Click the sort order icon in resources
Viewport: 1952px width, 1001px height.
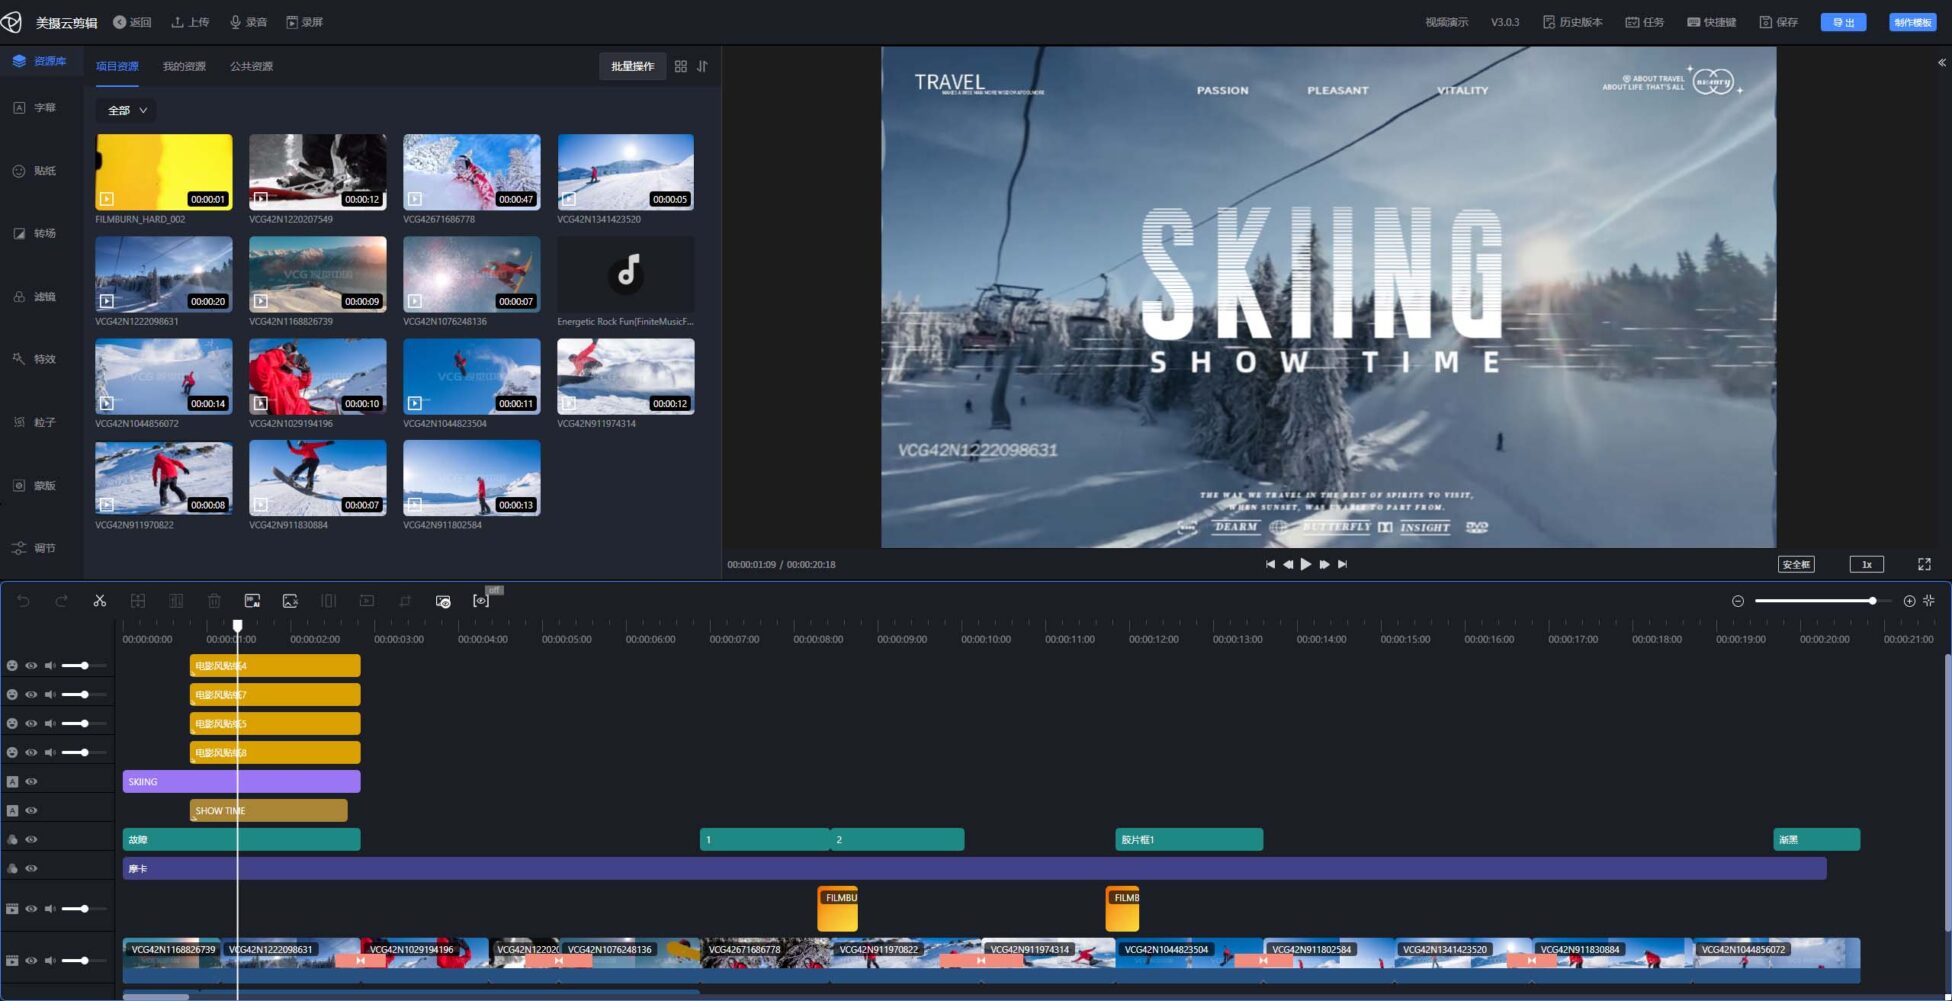pos(702,67)
